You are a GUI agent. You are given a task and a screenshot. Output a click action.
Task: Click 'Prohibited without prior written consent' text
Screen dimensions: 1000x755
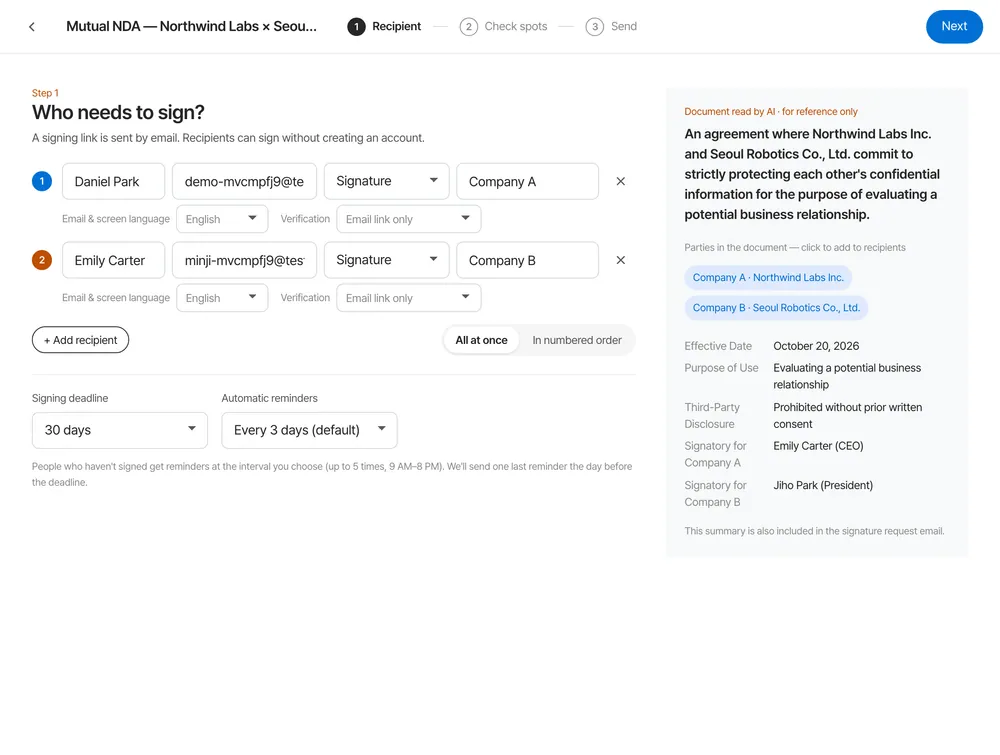tap(848, 415)
